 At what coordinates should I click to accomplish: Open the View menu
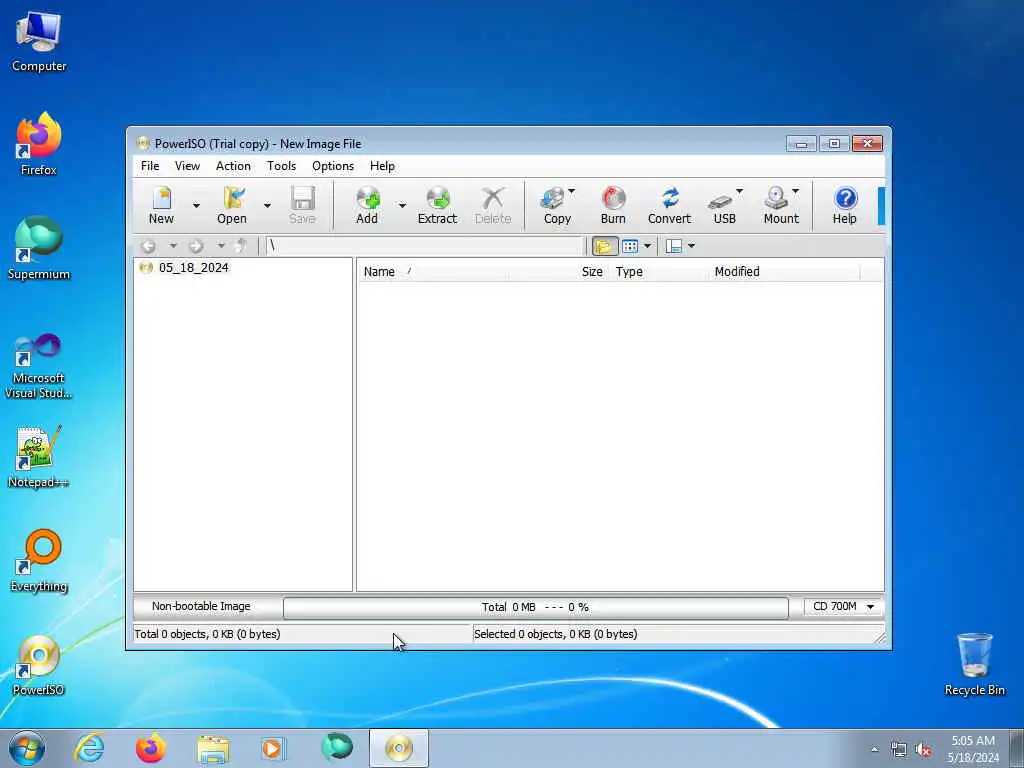(x=187, y=166)
